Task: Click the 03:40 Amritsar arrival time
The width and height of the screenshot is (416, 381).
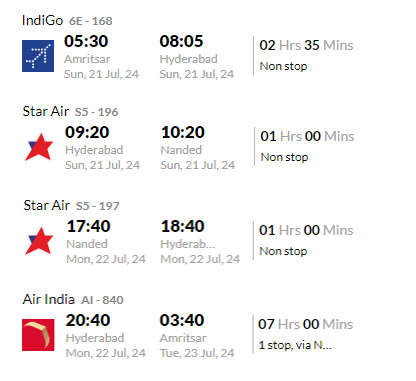Action: 182,320
